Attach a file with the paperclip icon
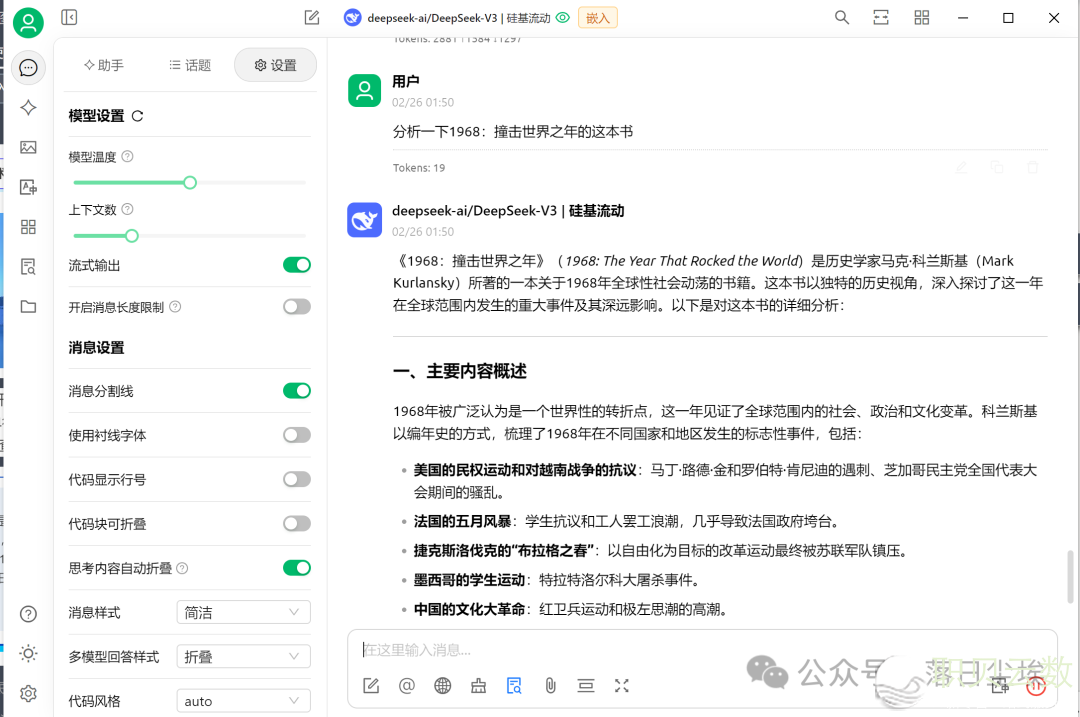1080x717 pixels. tap(550, 685)
